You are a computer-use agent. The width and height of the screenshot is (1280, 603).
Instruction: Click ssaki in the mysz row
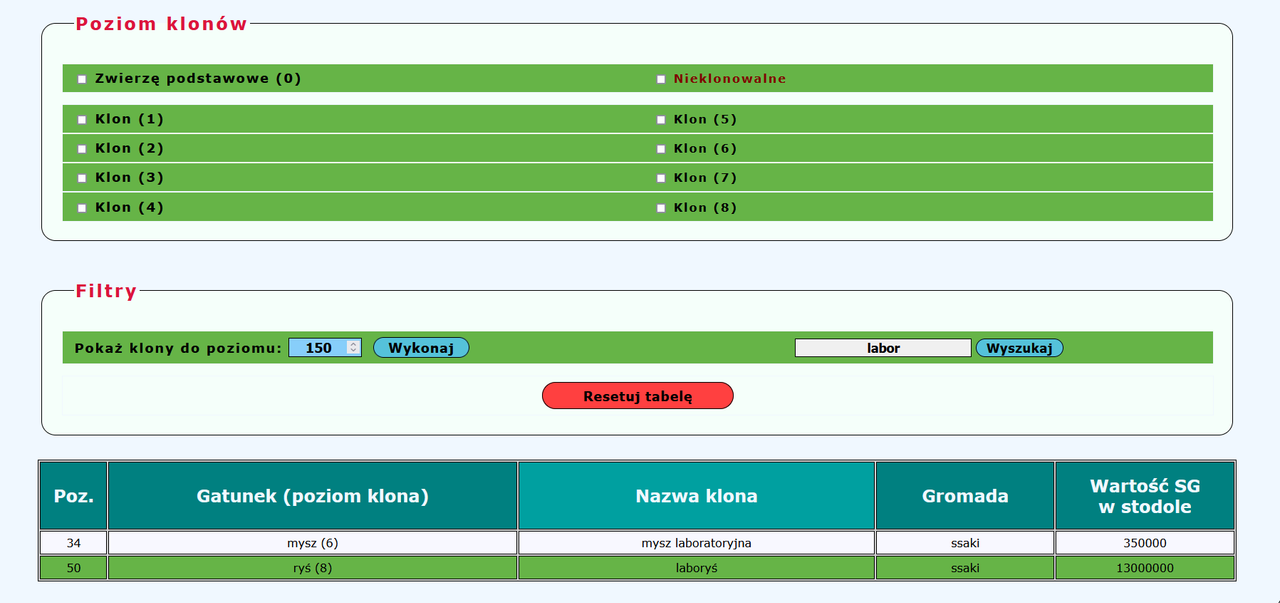[965, 543]
